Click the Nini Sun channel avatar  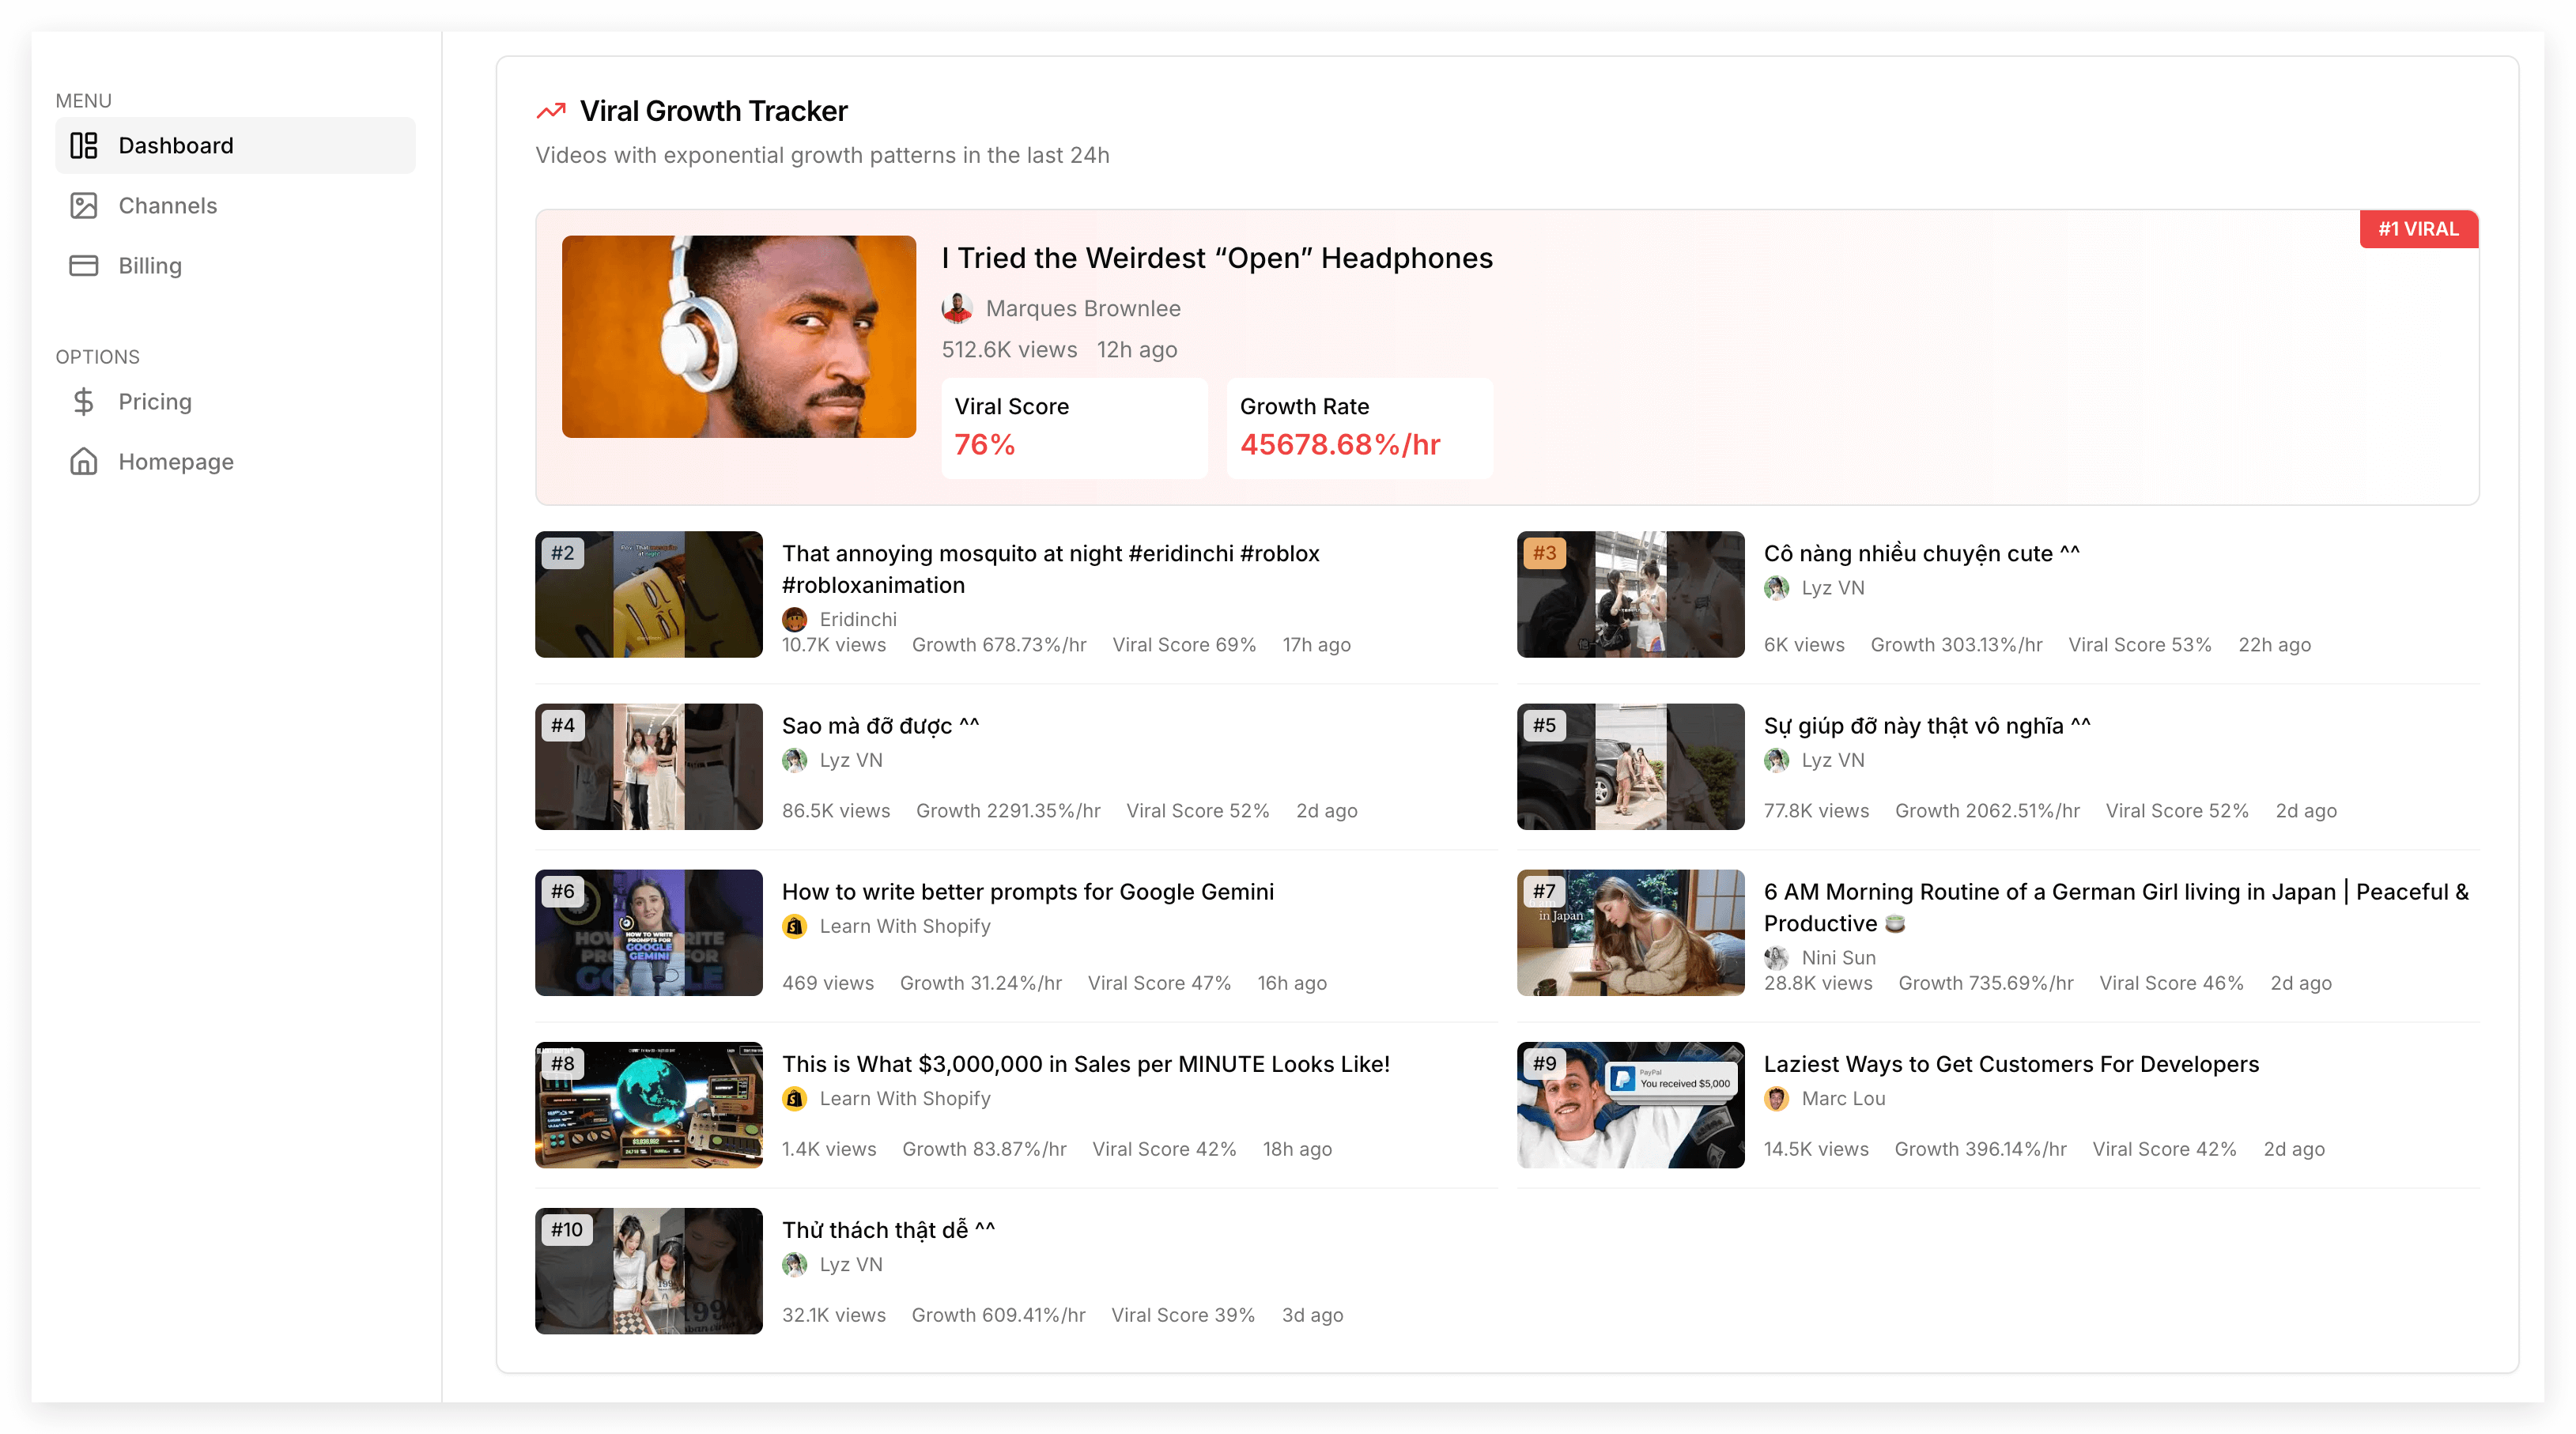(1776, 958)
